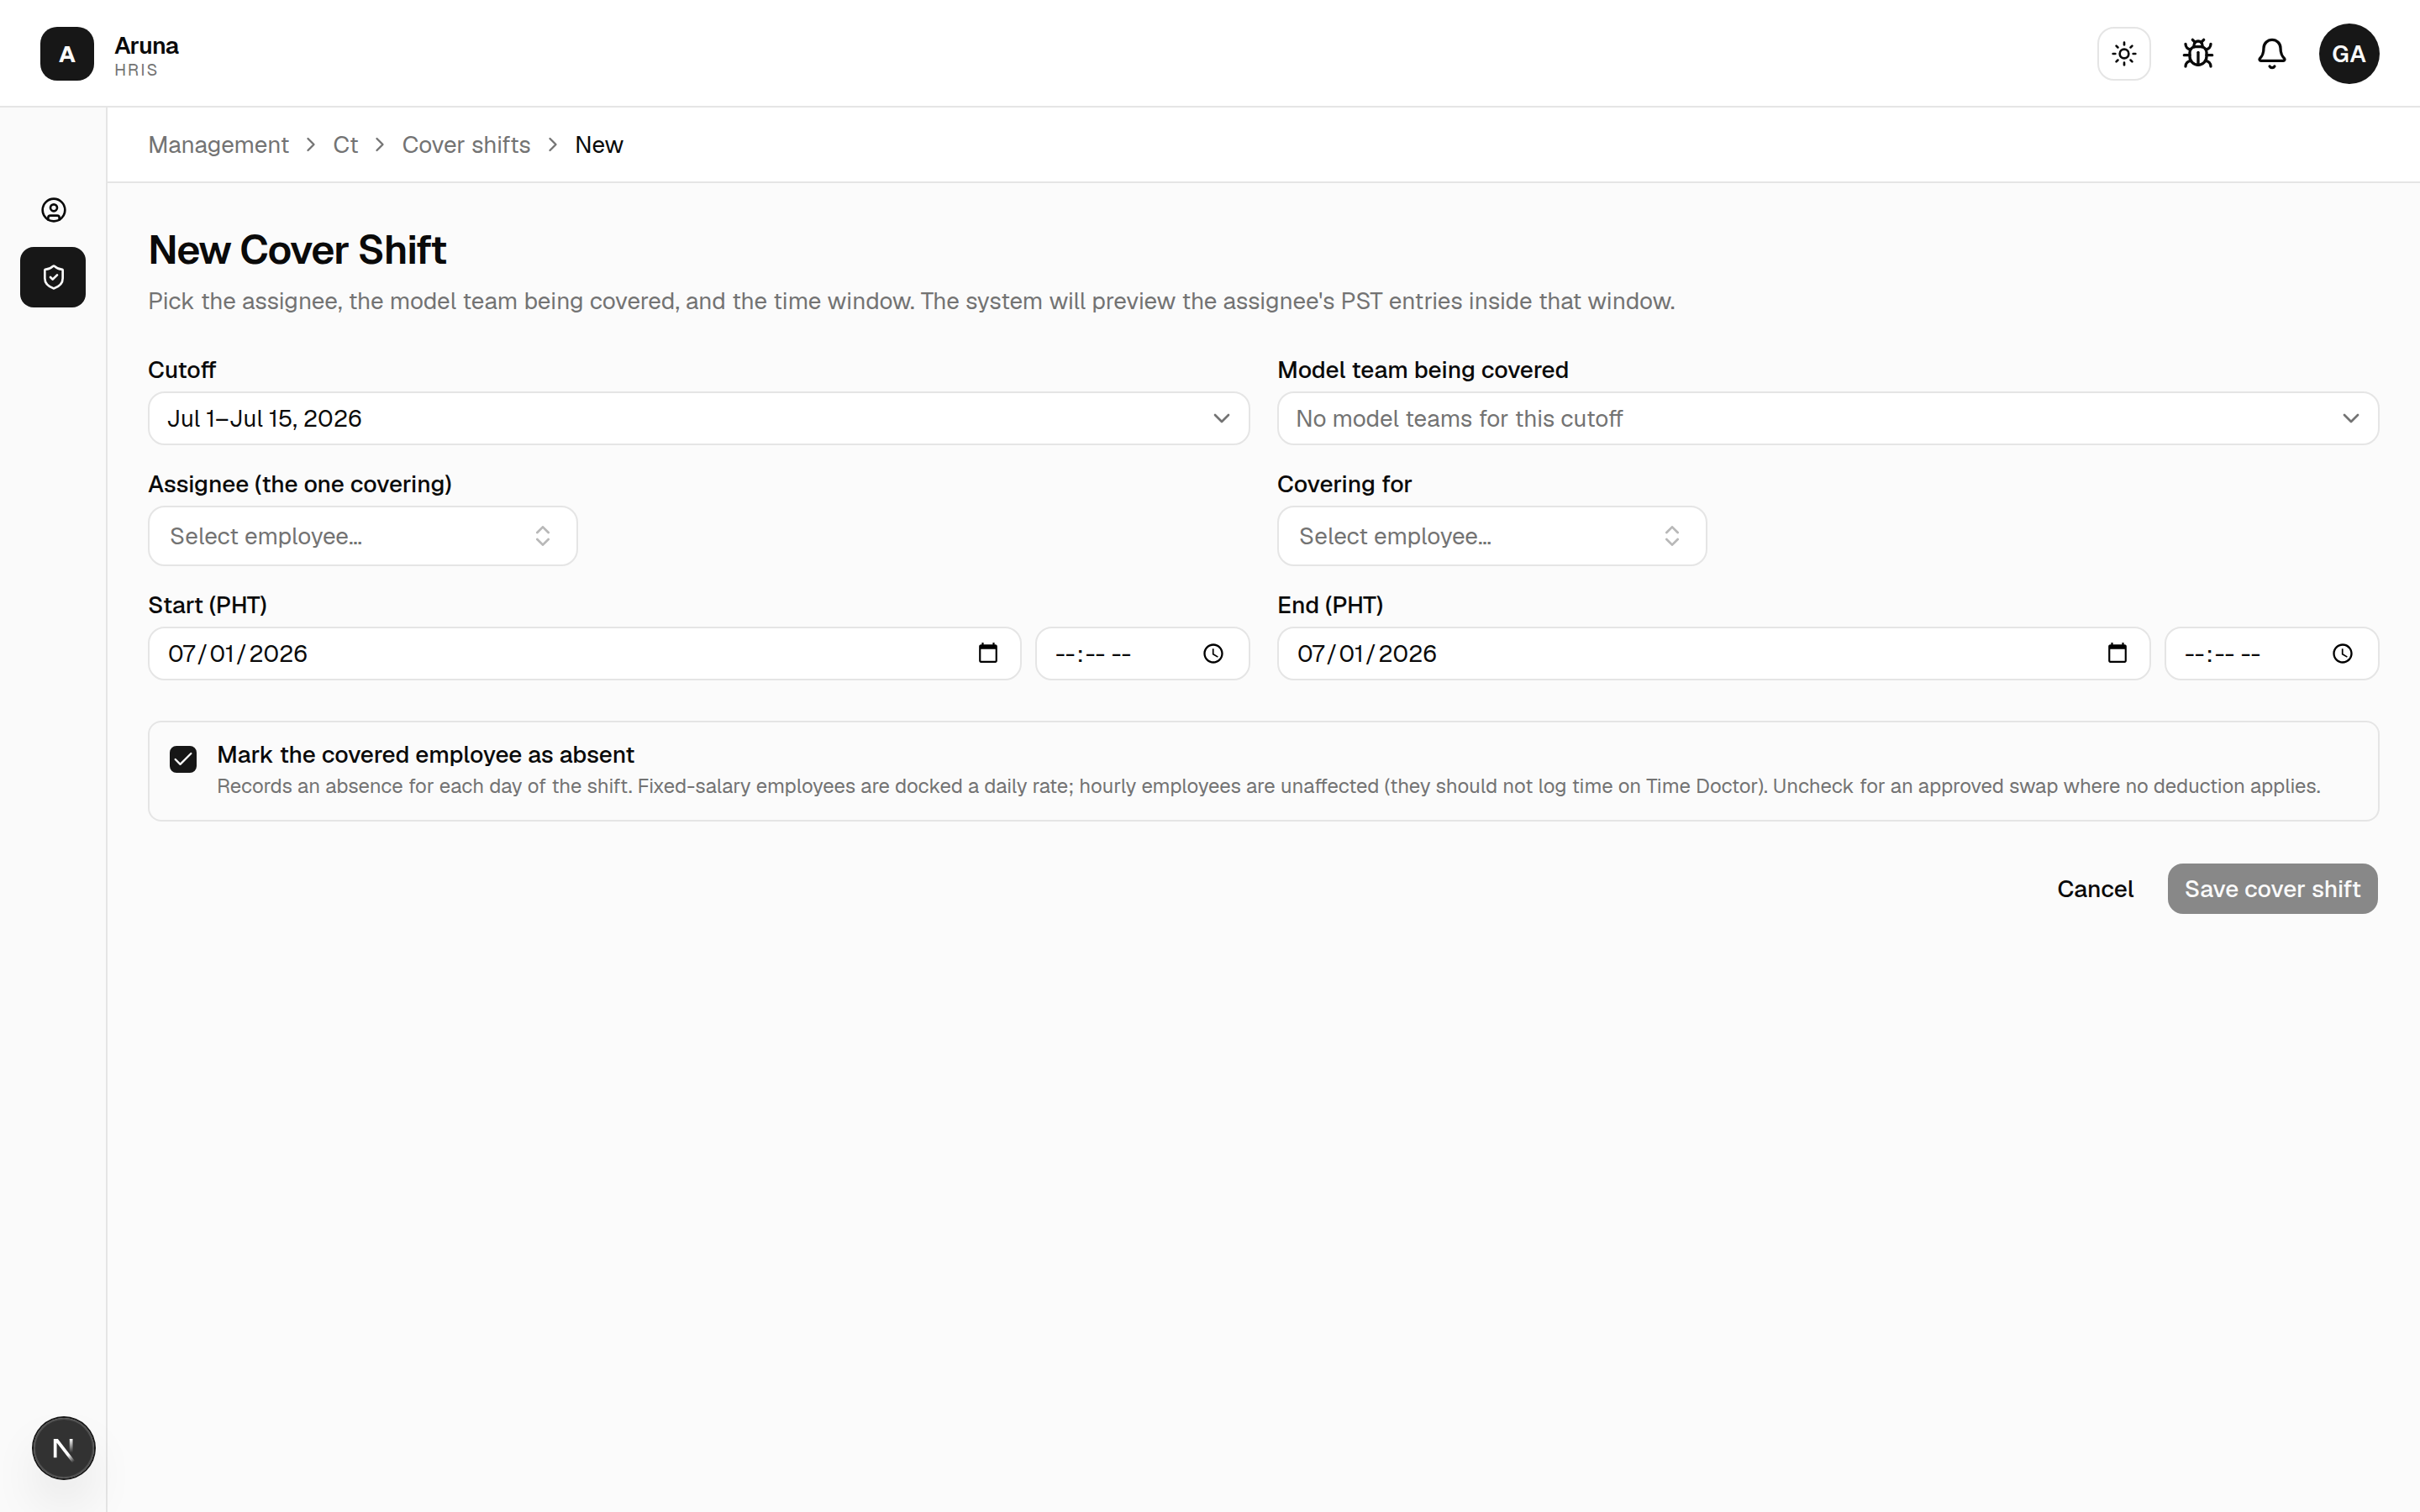Open the Start time clock icon
2420x1512 pixels.
coord(1213,653)
